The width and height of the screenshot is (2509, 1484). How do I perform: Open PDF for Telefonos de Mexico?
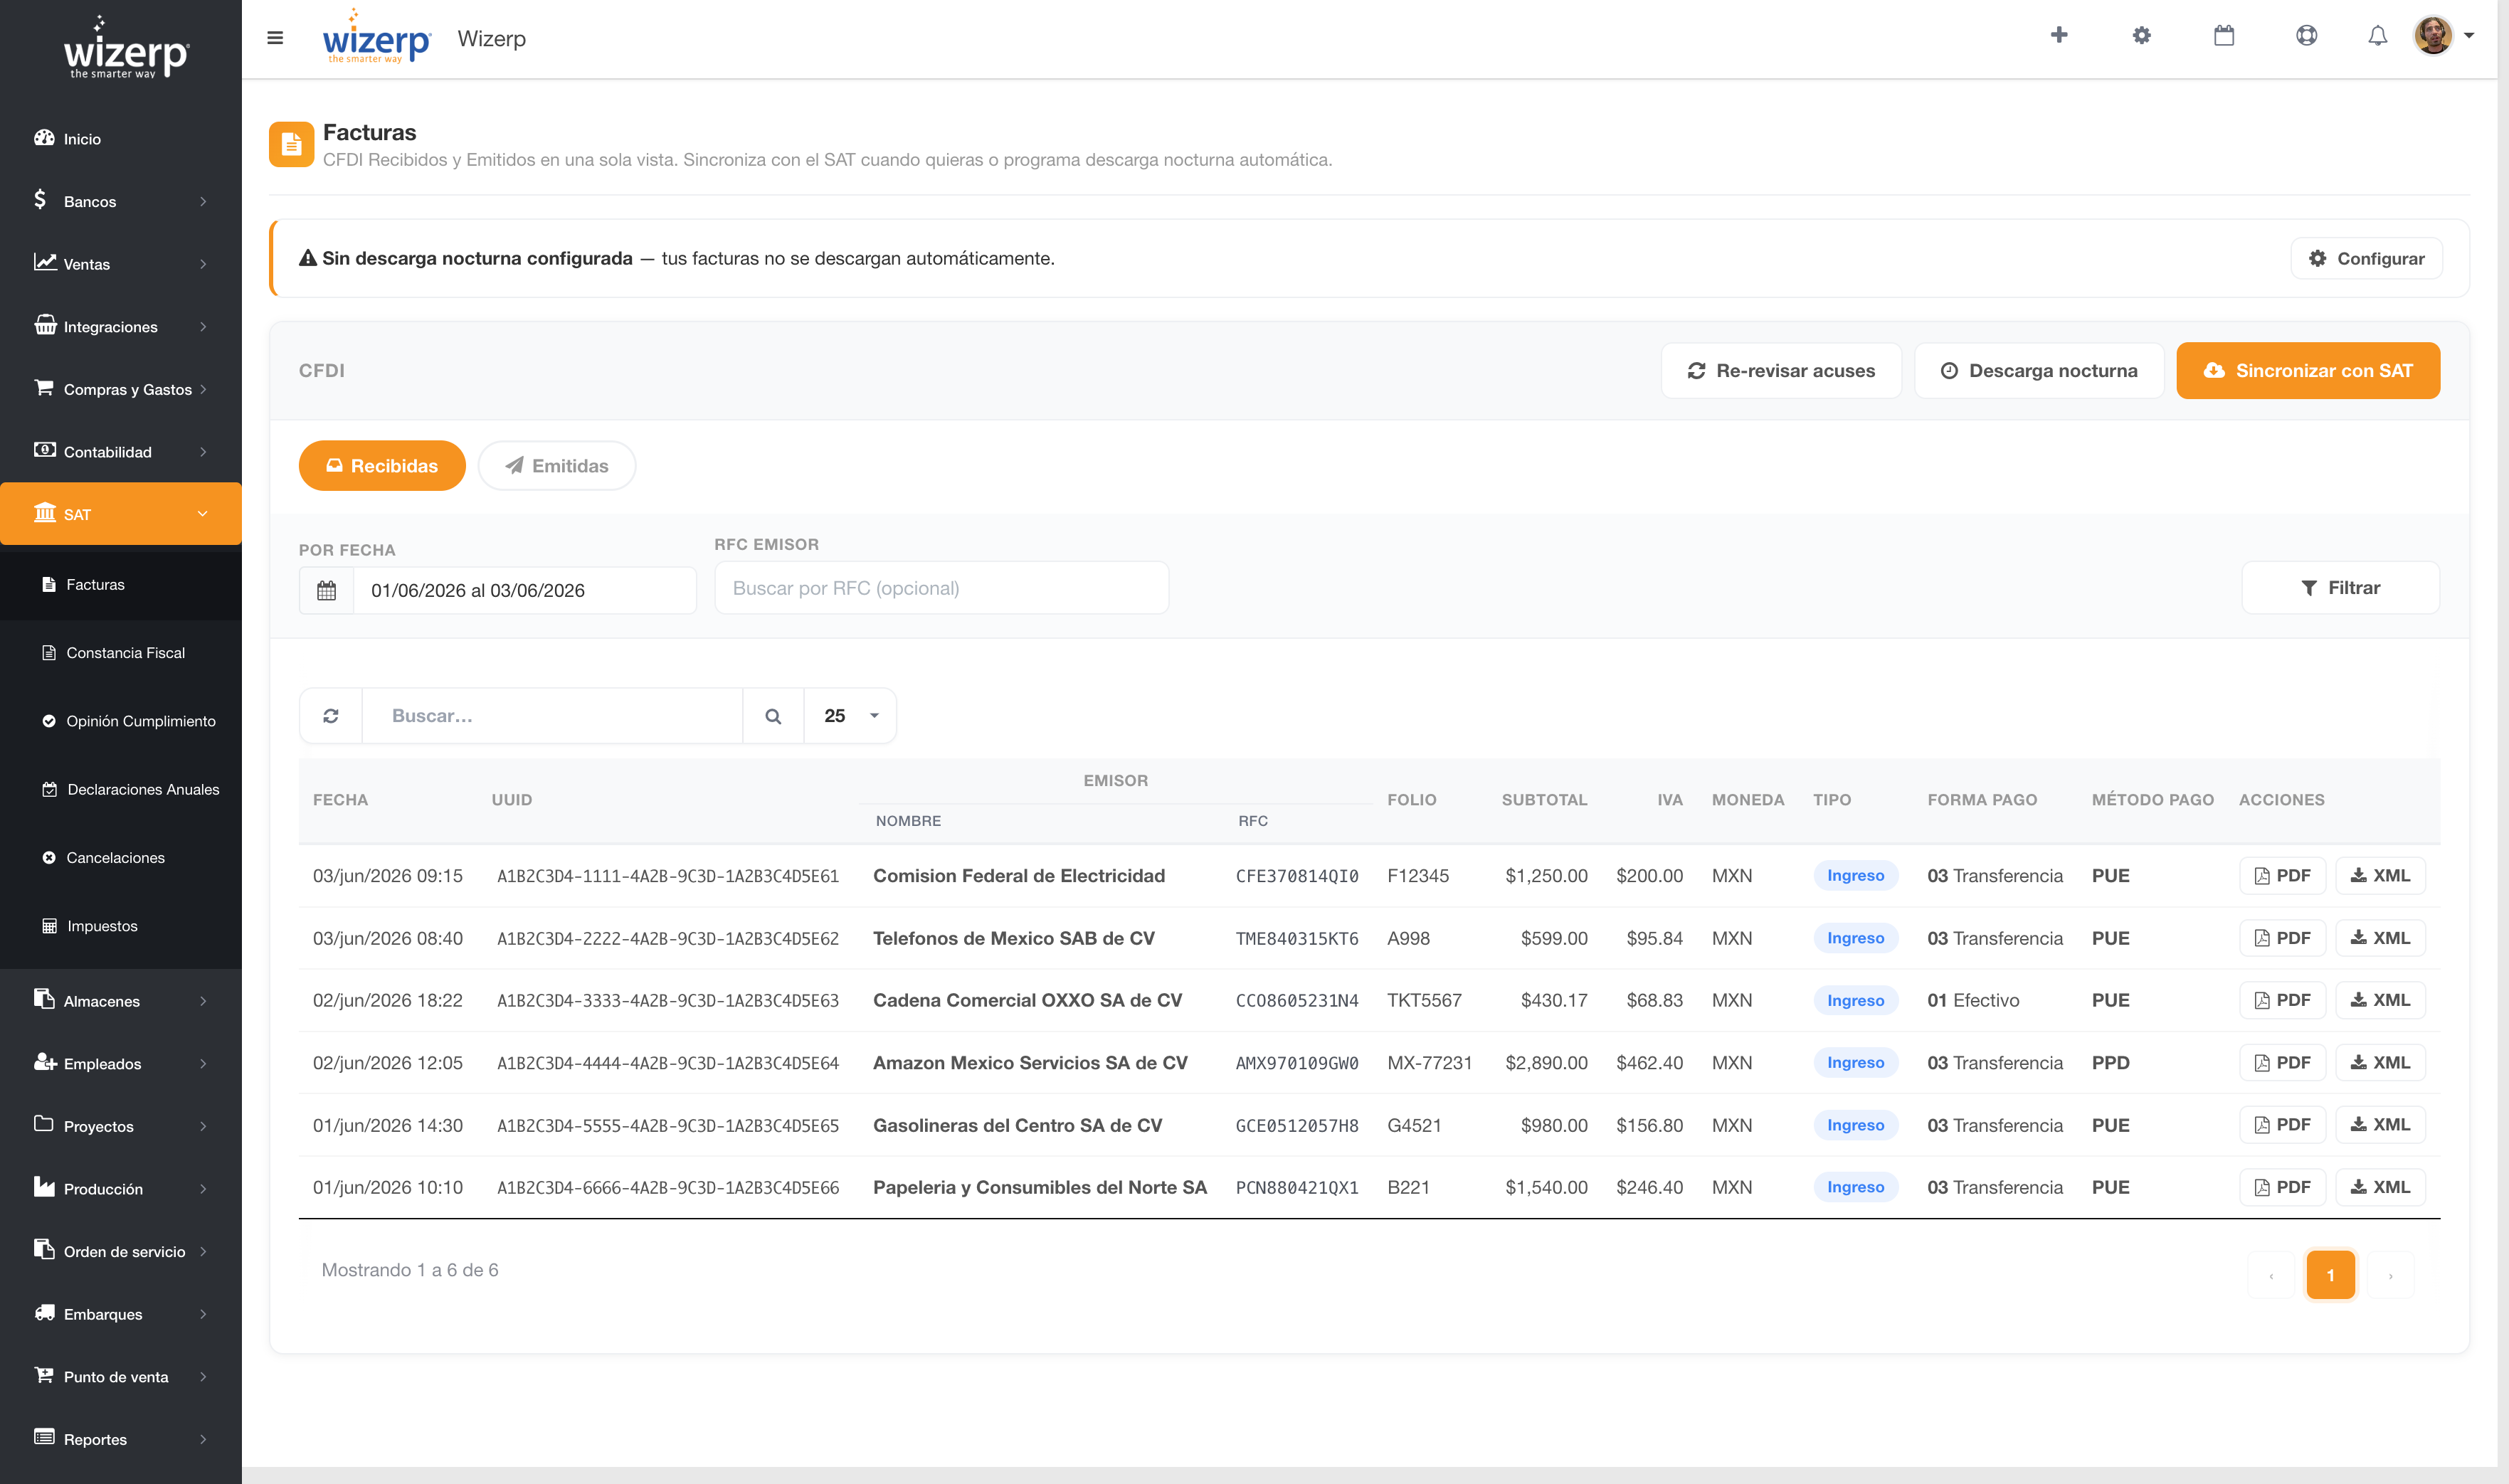pyautogui.click(x=2282, y=938)
